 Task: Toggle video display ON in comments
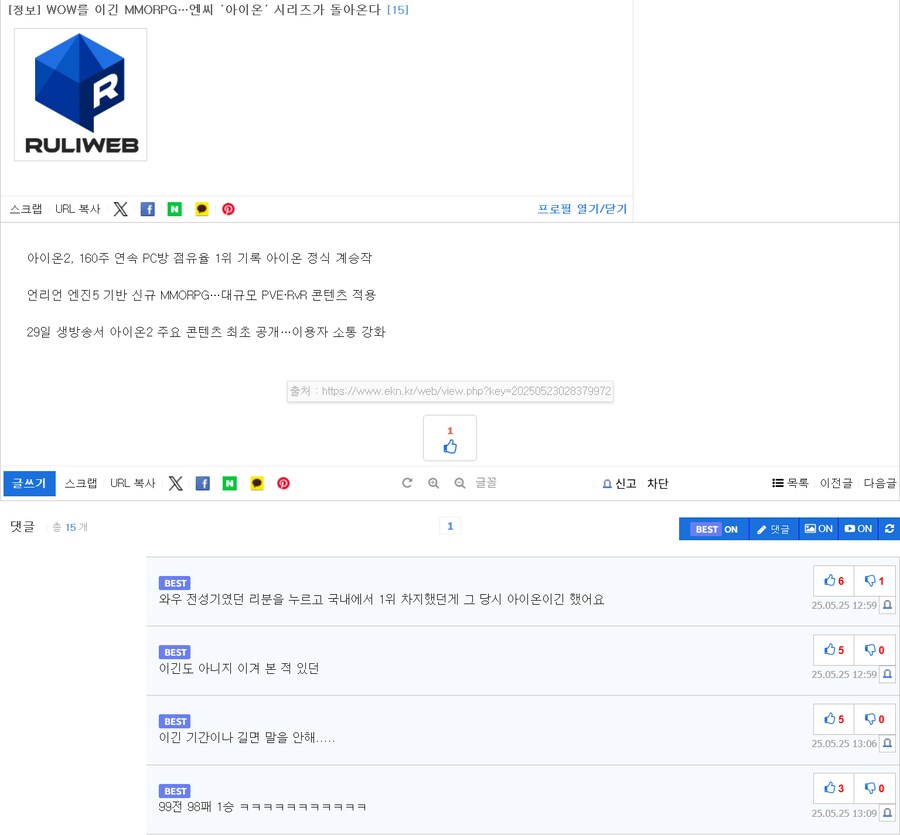click(x=859, y=529)
